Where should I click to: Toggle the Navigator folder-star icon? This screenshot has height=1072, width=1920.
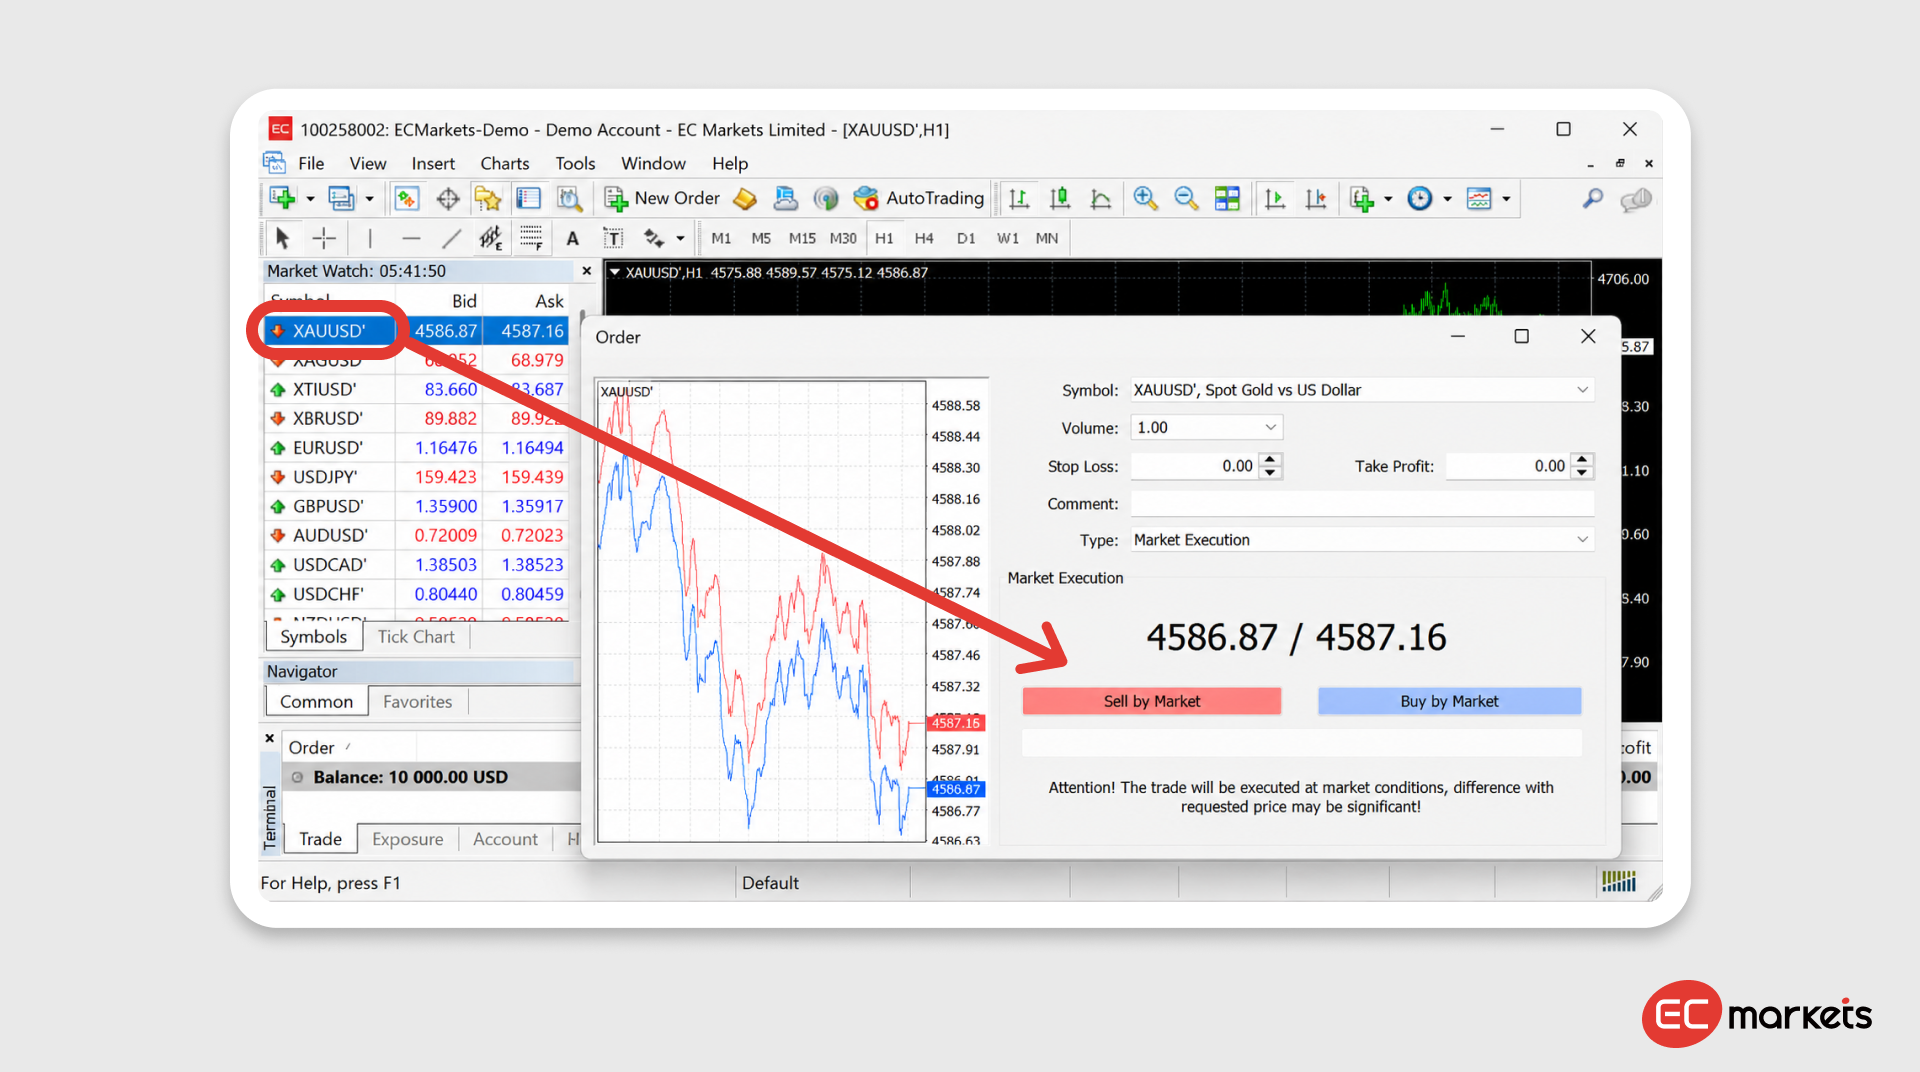[488, 198]
